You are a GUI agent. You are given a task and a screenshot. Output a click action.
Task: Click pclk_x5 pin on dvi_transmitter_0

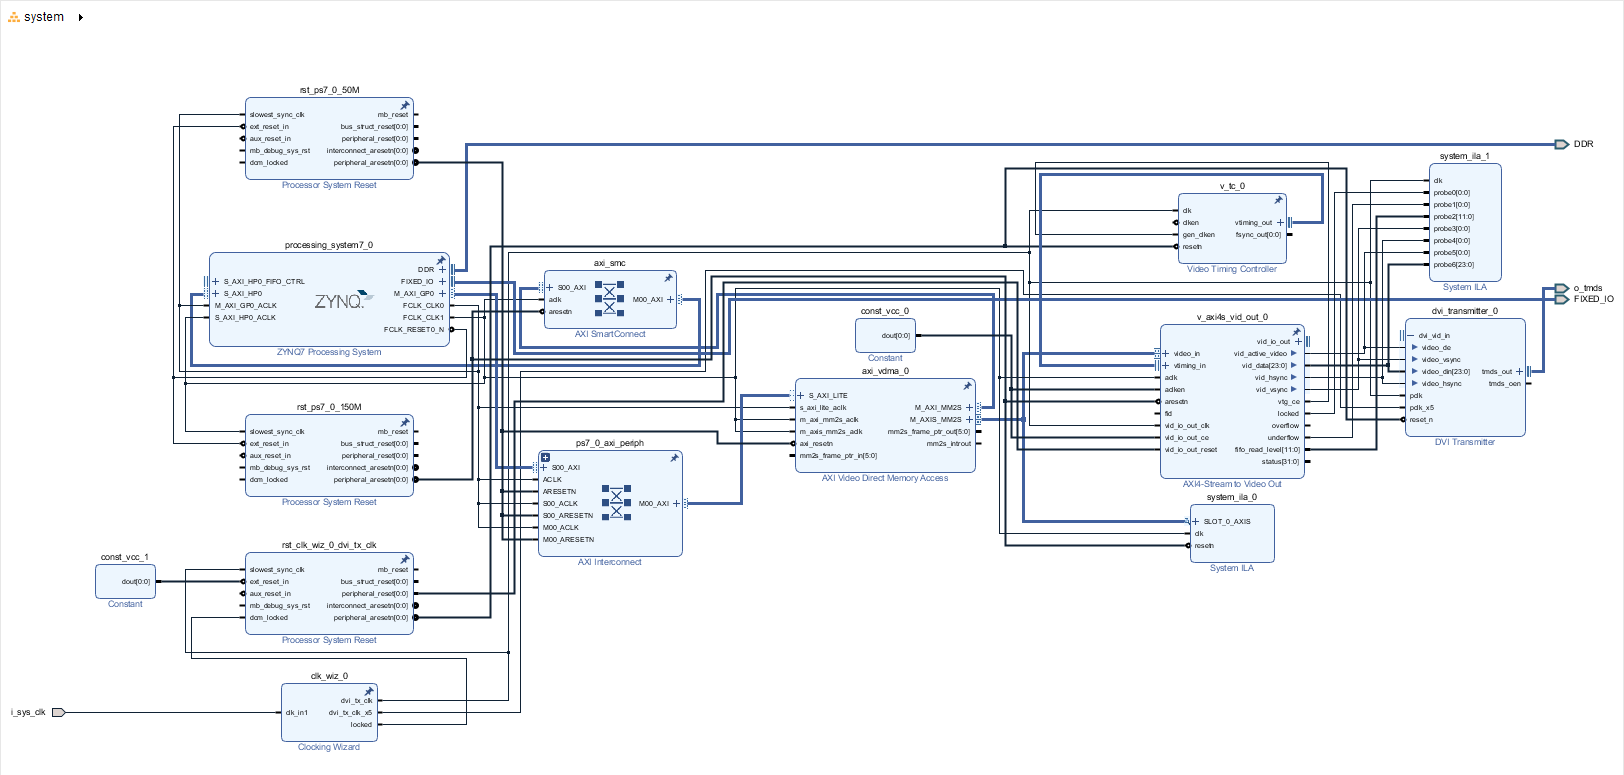pyautogui.click(x=1422, y=407)
